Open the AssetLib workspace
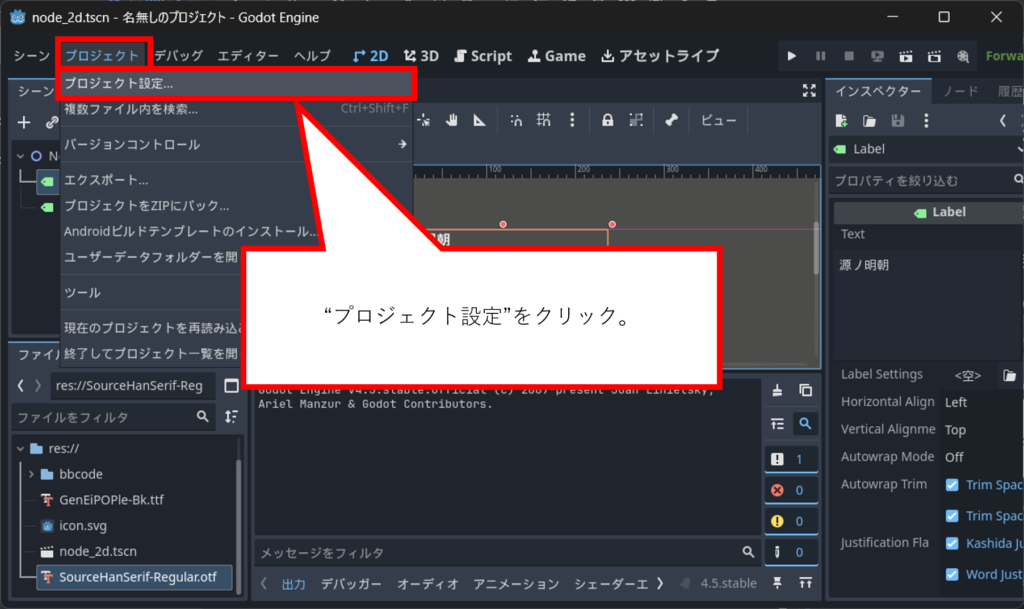The image size is (1024, 609). (x=660, y=56)
